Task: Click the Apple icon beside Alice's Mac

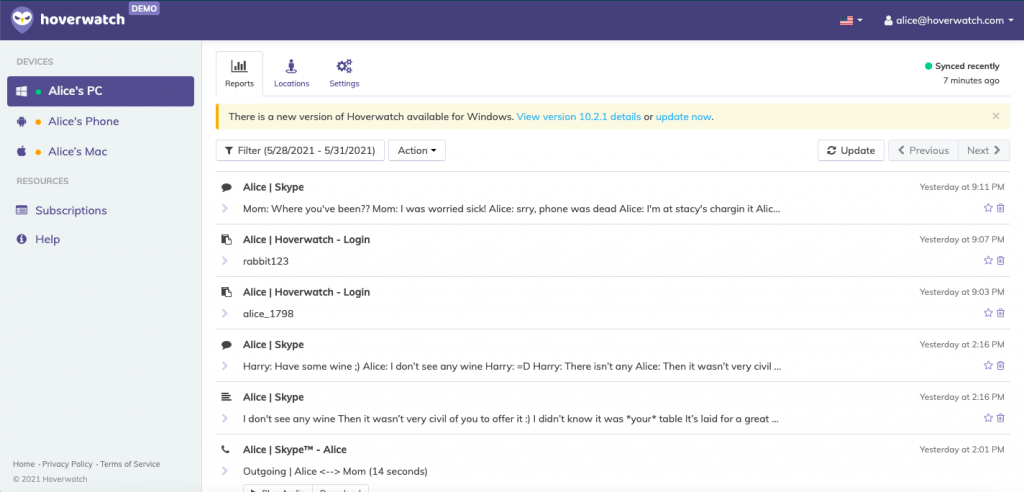Action: click(x=22, y=152)
